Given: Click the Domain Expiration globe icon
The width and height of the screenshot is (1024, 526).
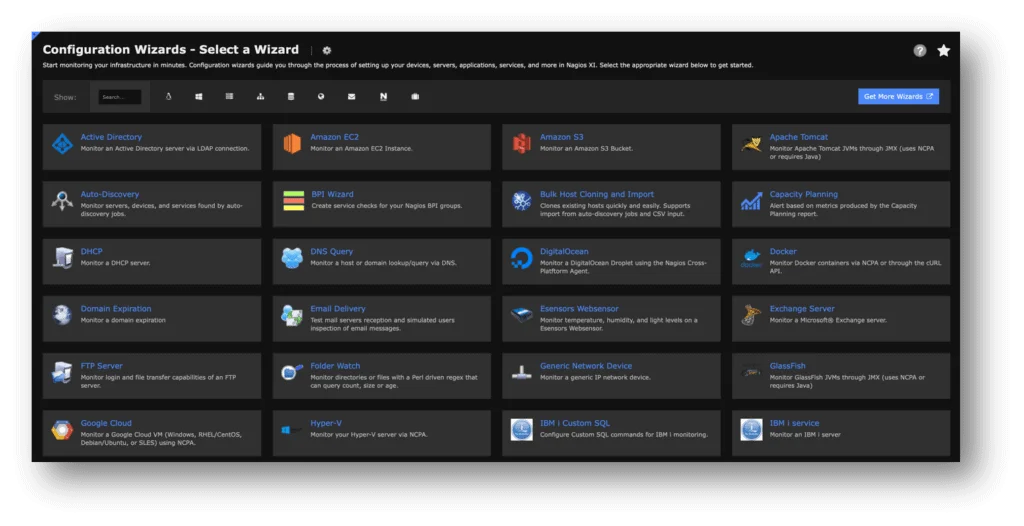Looking at the screenshot, I should tap(62, 315).
